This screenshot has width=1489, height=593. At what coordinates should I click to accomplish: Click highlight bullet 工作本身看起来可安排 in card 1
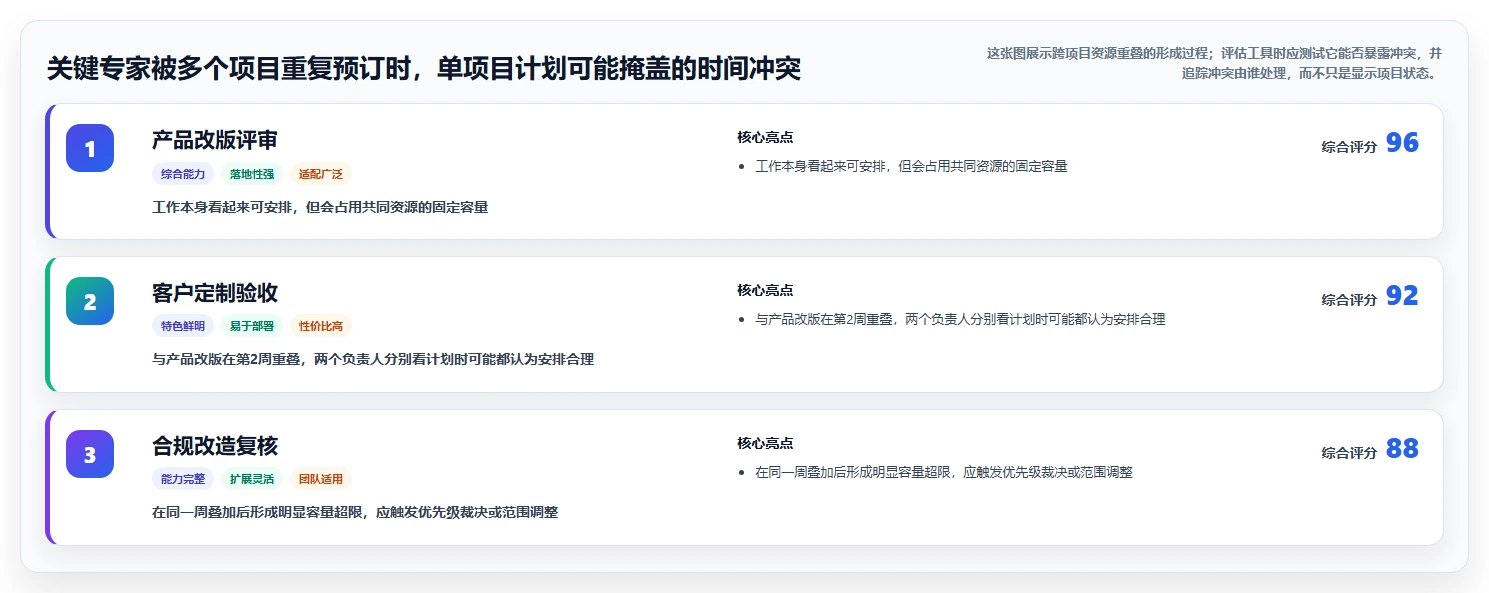[911, 166]
